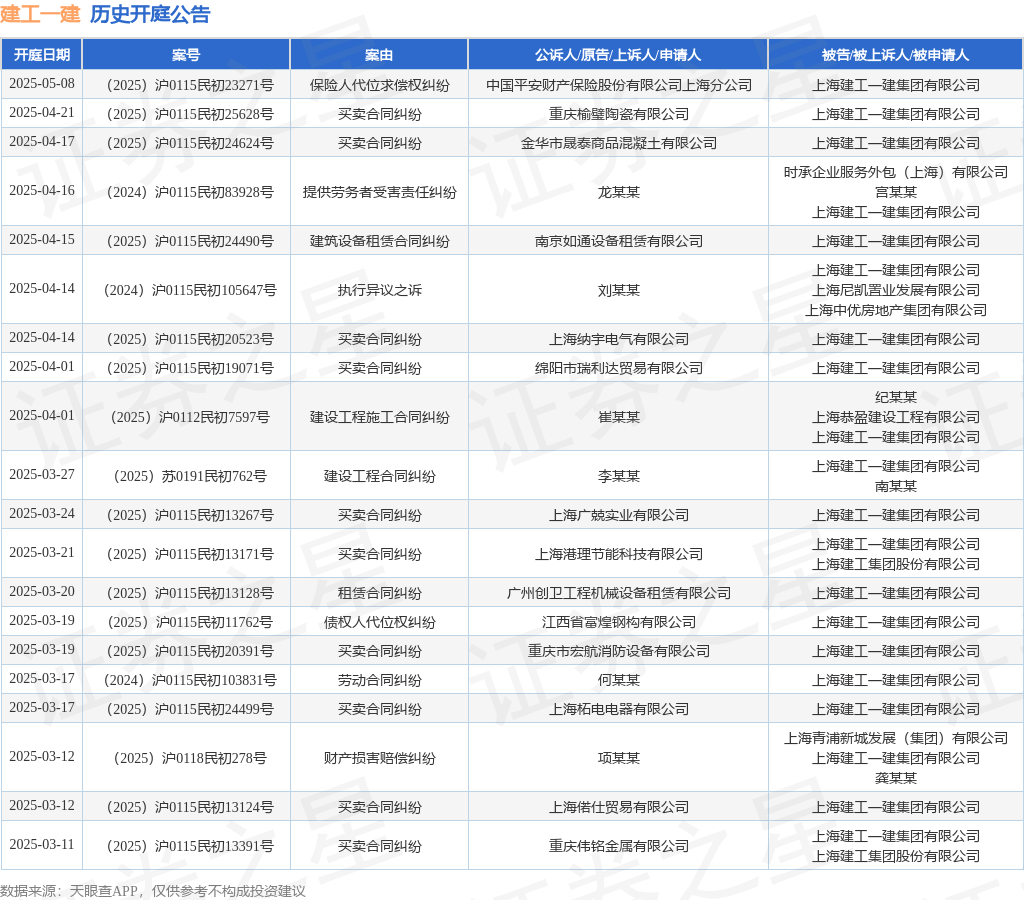Click defendant 南某某
Screen dimensions: 1024x900
tap(895, 486)
